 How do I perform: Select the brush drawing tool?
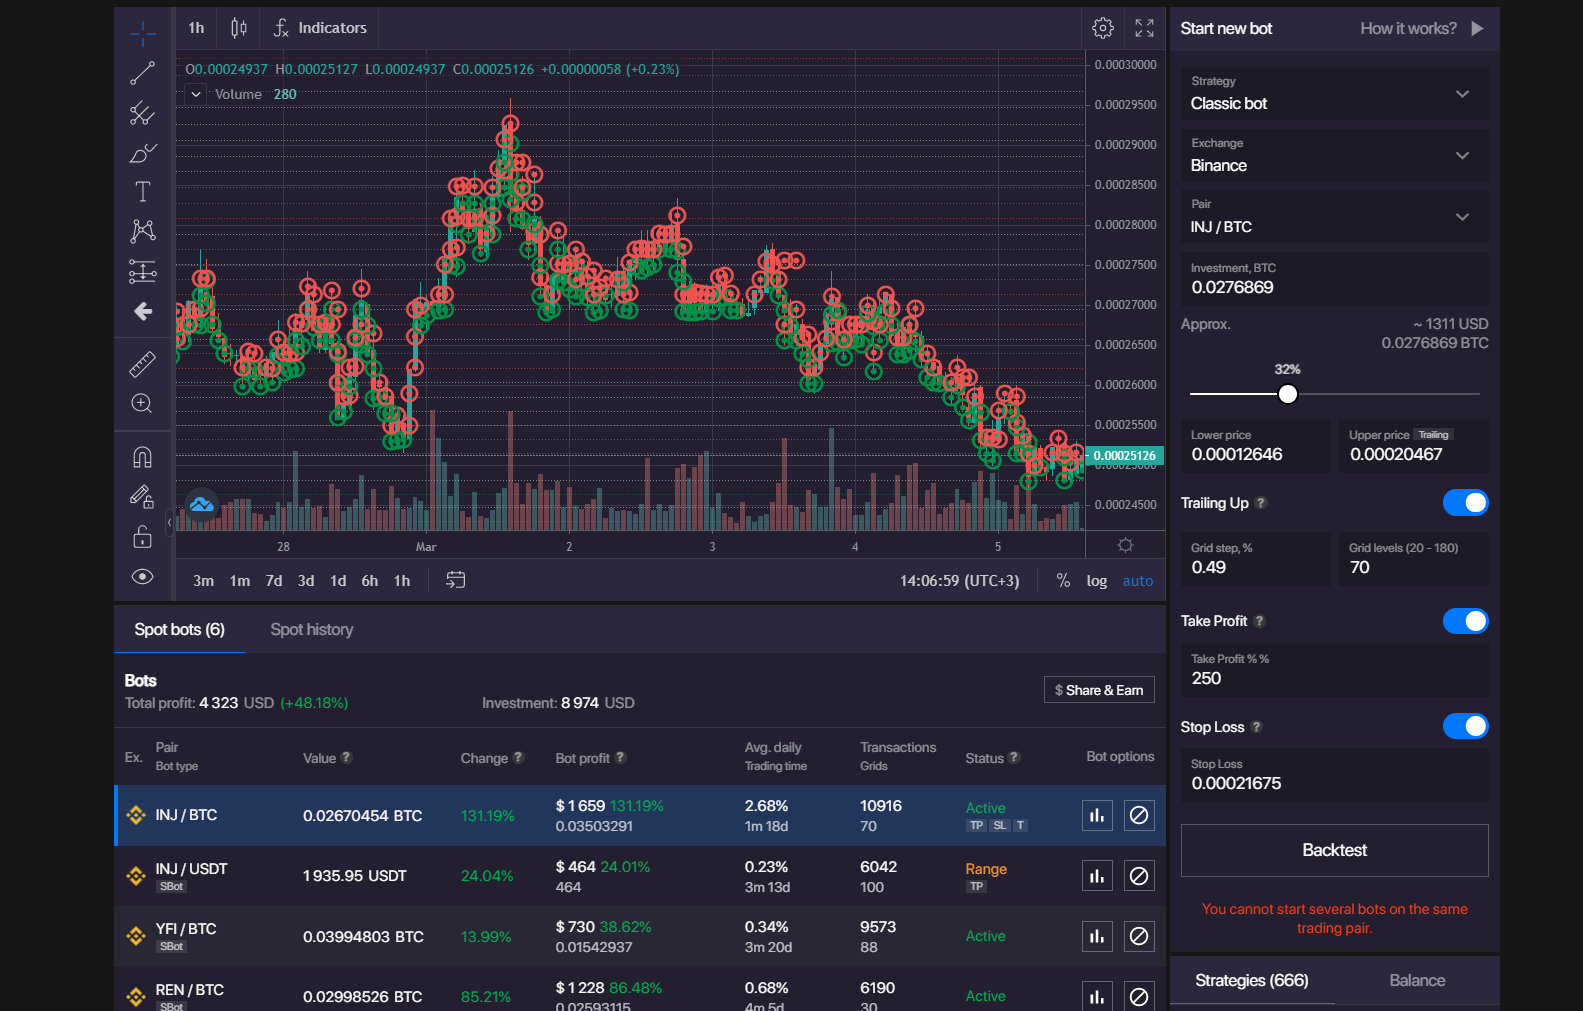click(143, 153)
